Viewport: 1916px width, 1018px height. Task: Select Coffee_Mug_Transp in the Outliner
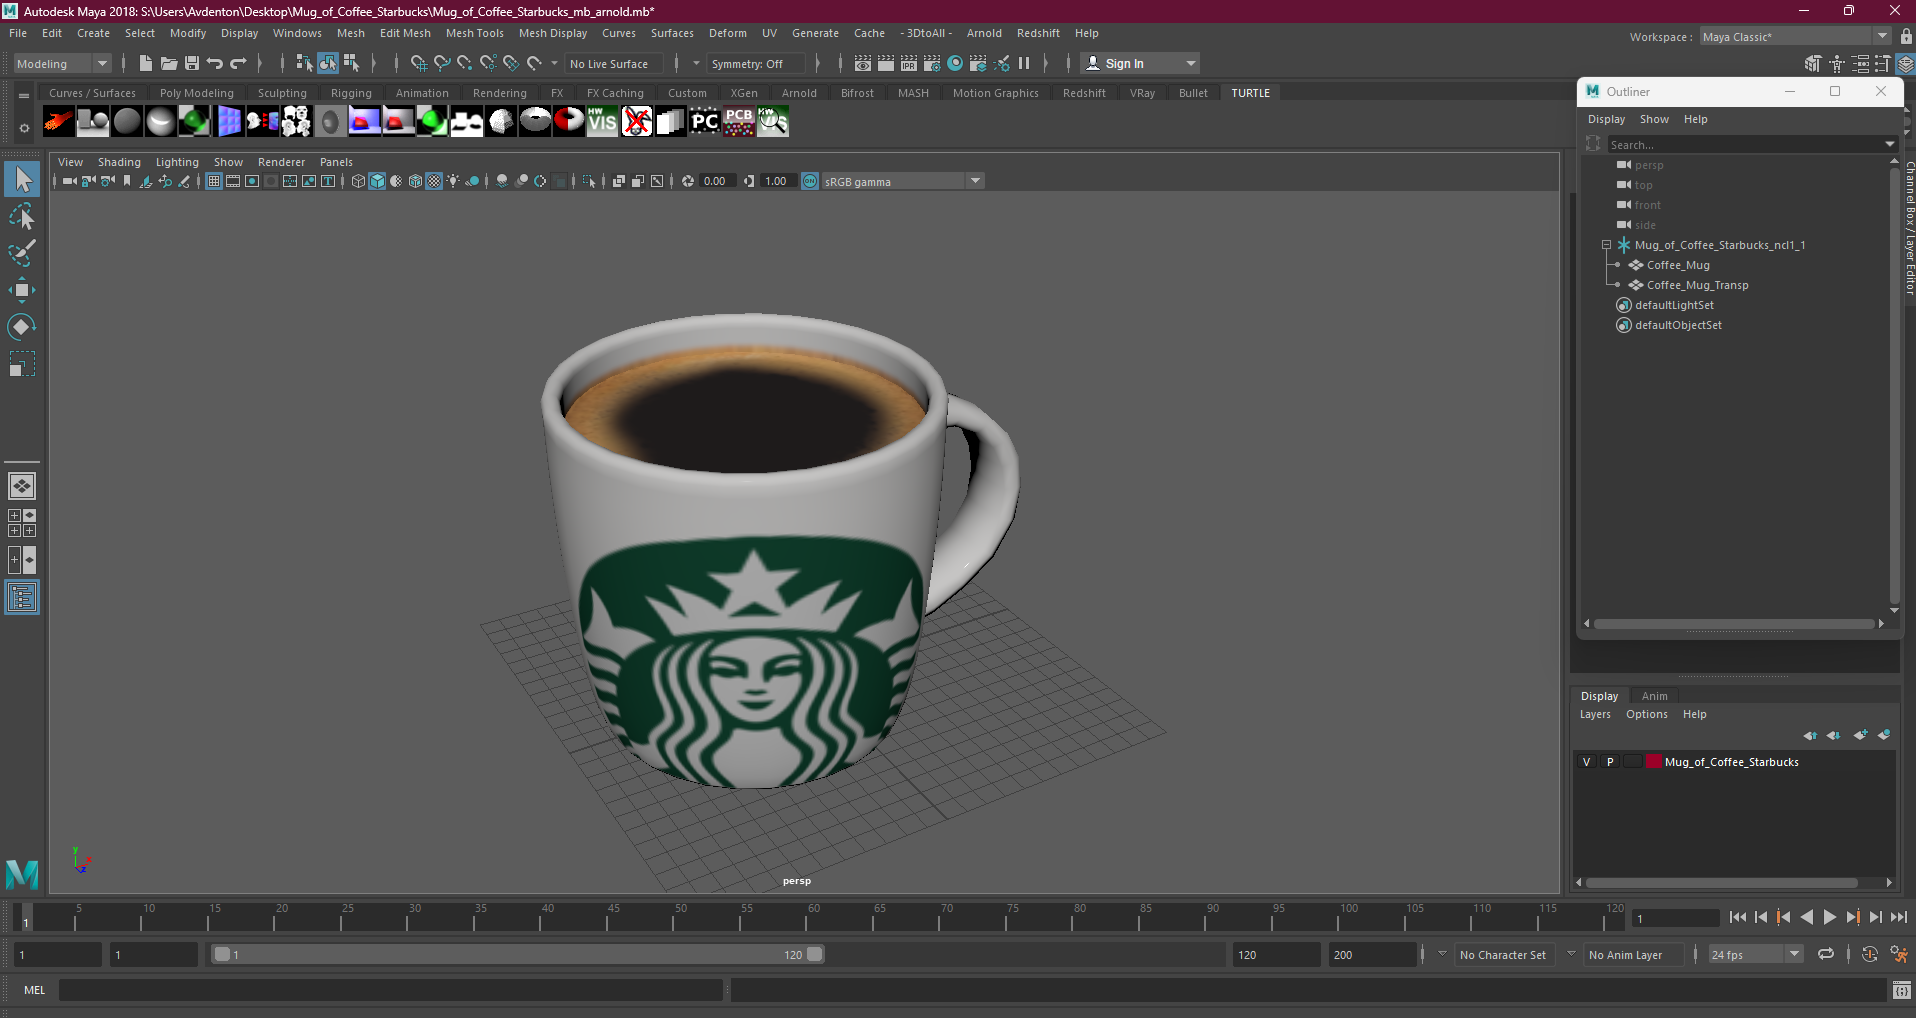(x=1698, y=285)
